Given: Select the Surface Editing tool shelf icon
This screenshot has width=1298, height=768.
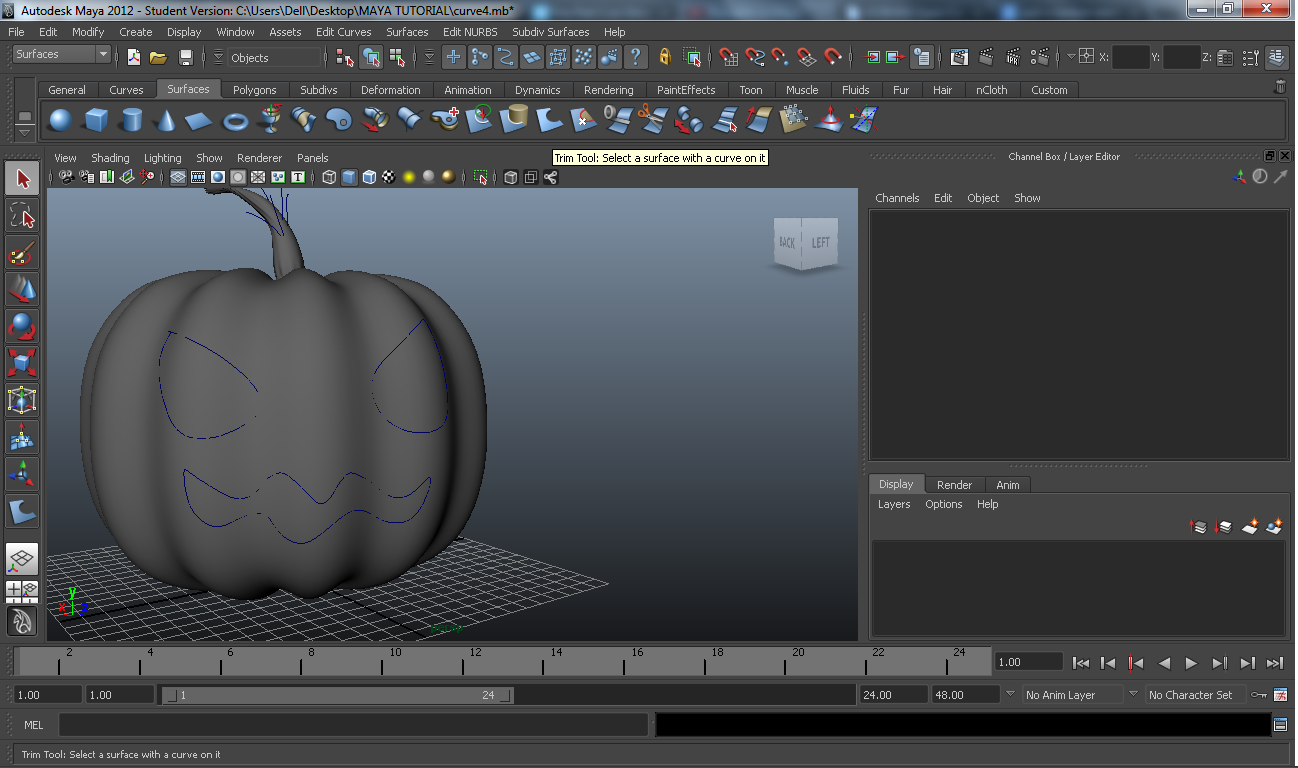Looking at the screenshot, I should click(x=862, y=121).
